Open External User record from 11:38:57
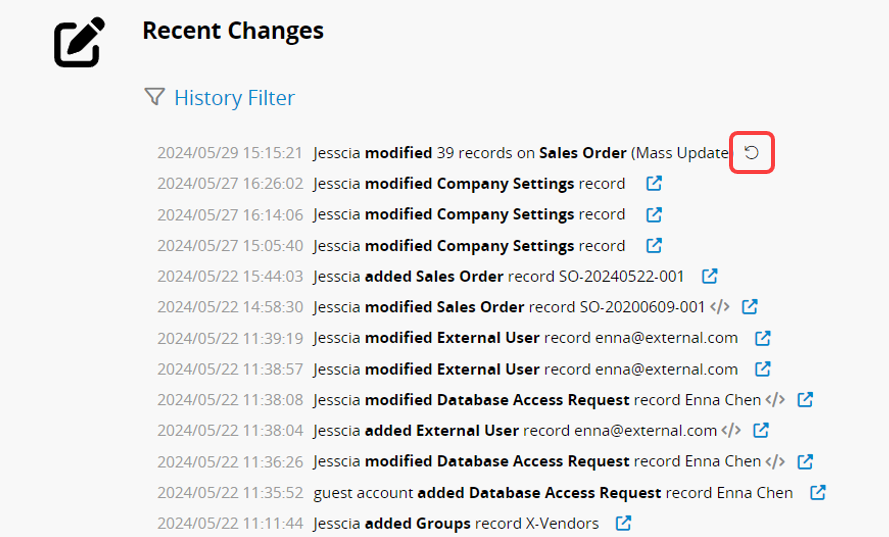This screenshot has height=537, width=889. (x=762, y=369)
